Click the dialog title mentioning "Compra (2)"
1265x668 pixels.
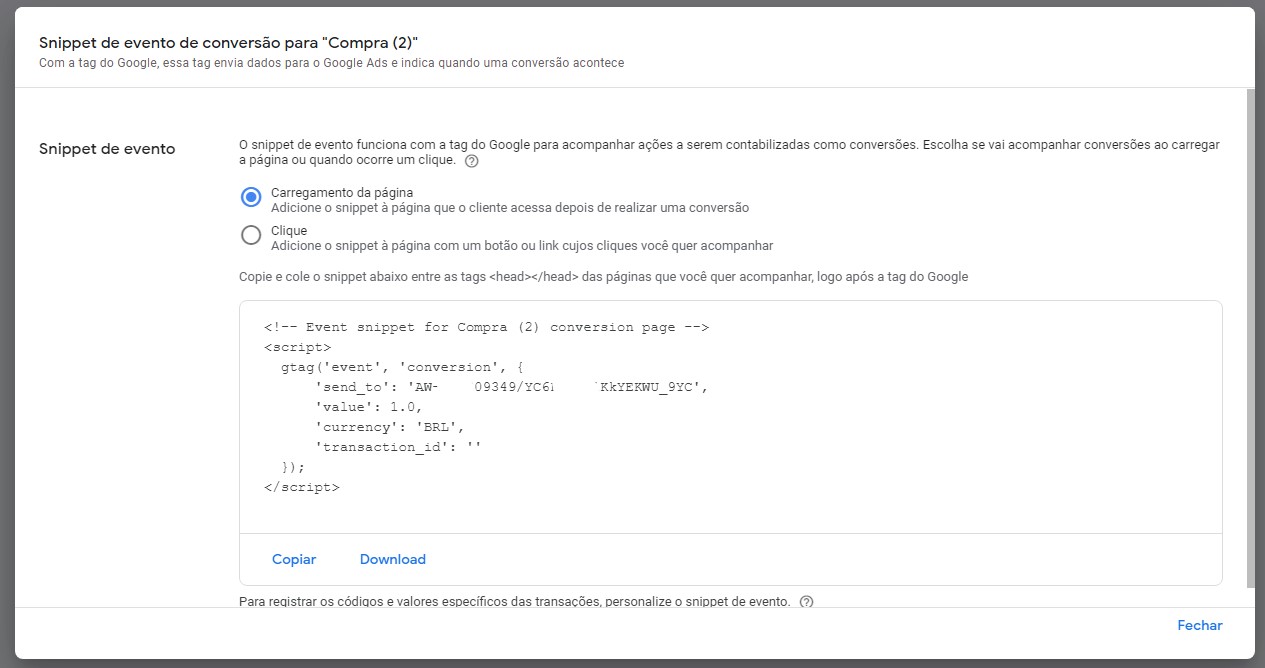click(228, 43)
